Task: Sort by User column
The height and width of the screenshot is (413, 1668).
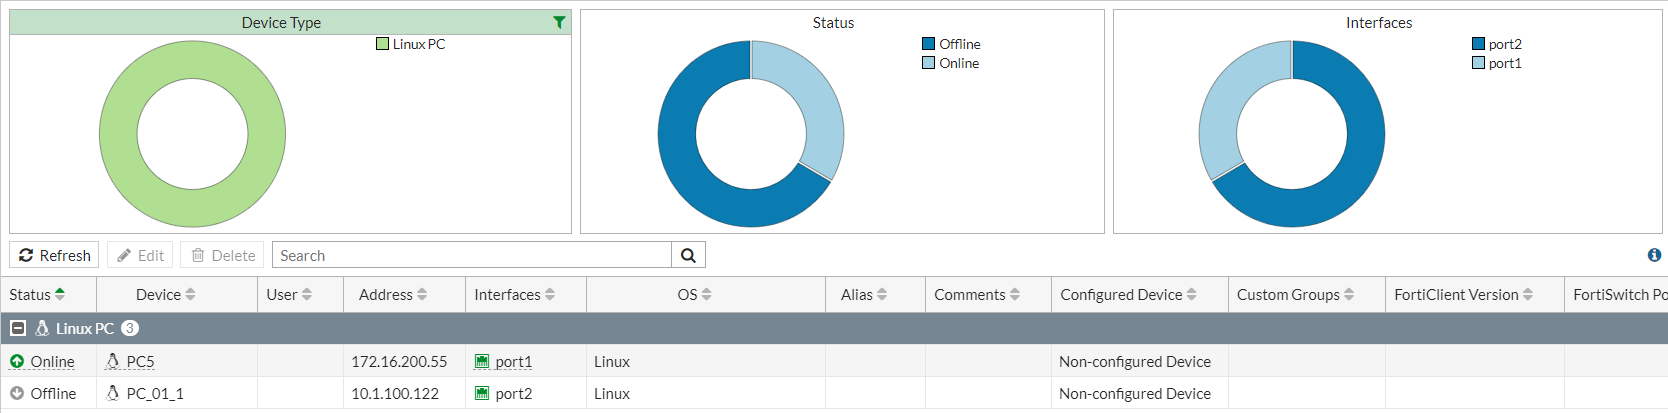Action: [307, 294]
